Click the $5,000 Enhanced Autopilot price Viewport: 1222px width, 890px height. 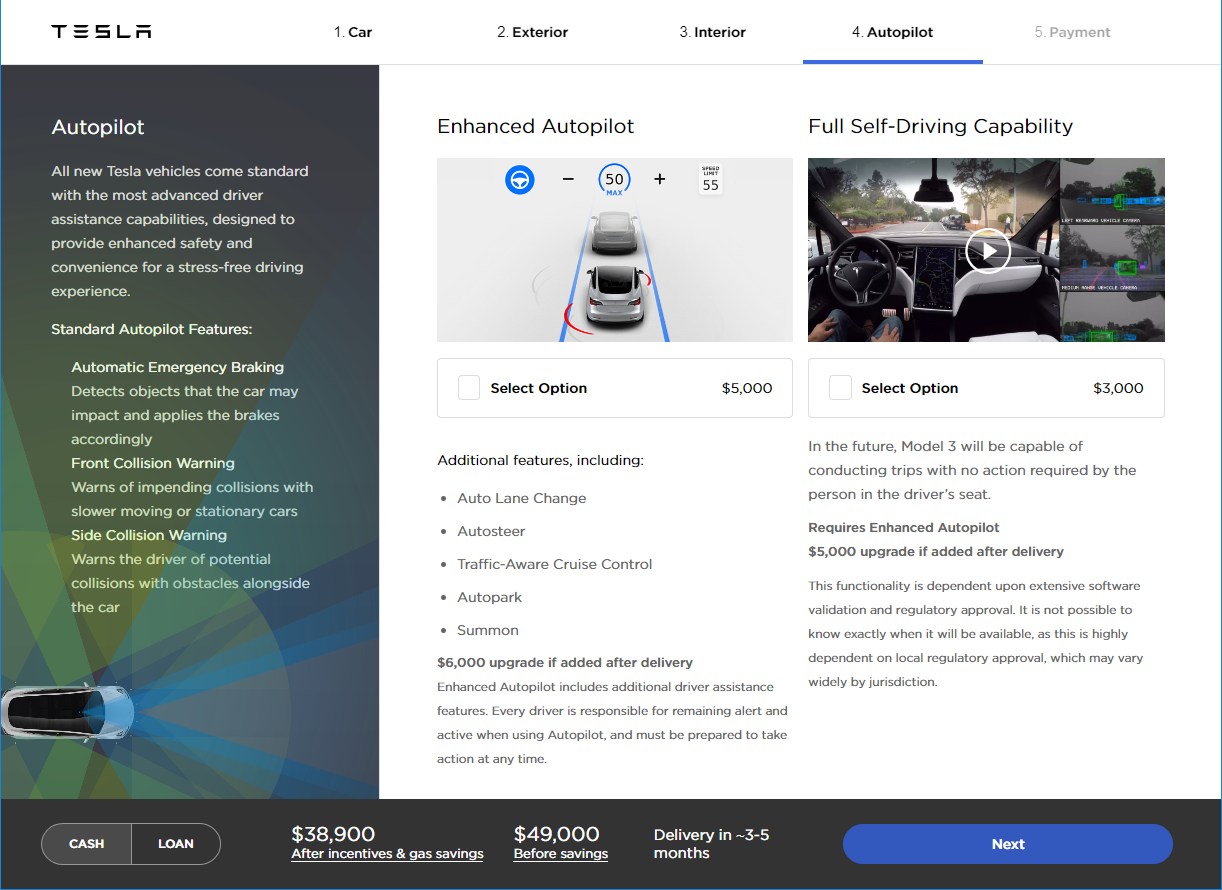pyautogui.click(x=747, y=388)
